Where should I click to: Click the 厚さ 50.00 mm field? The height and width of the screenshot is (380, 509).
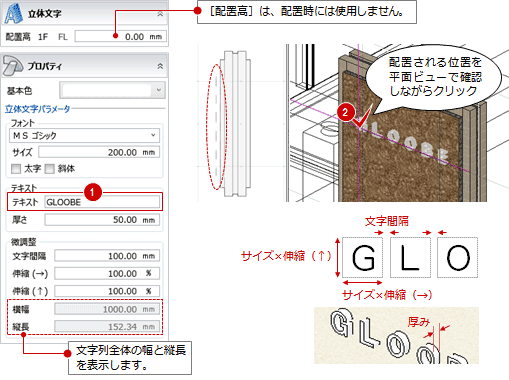click(102, 220)
